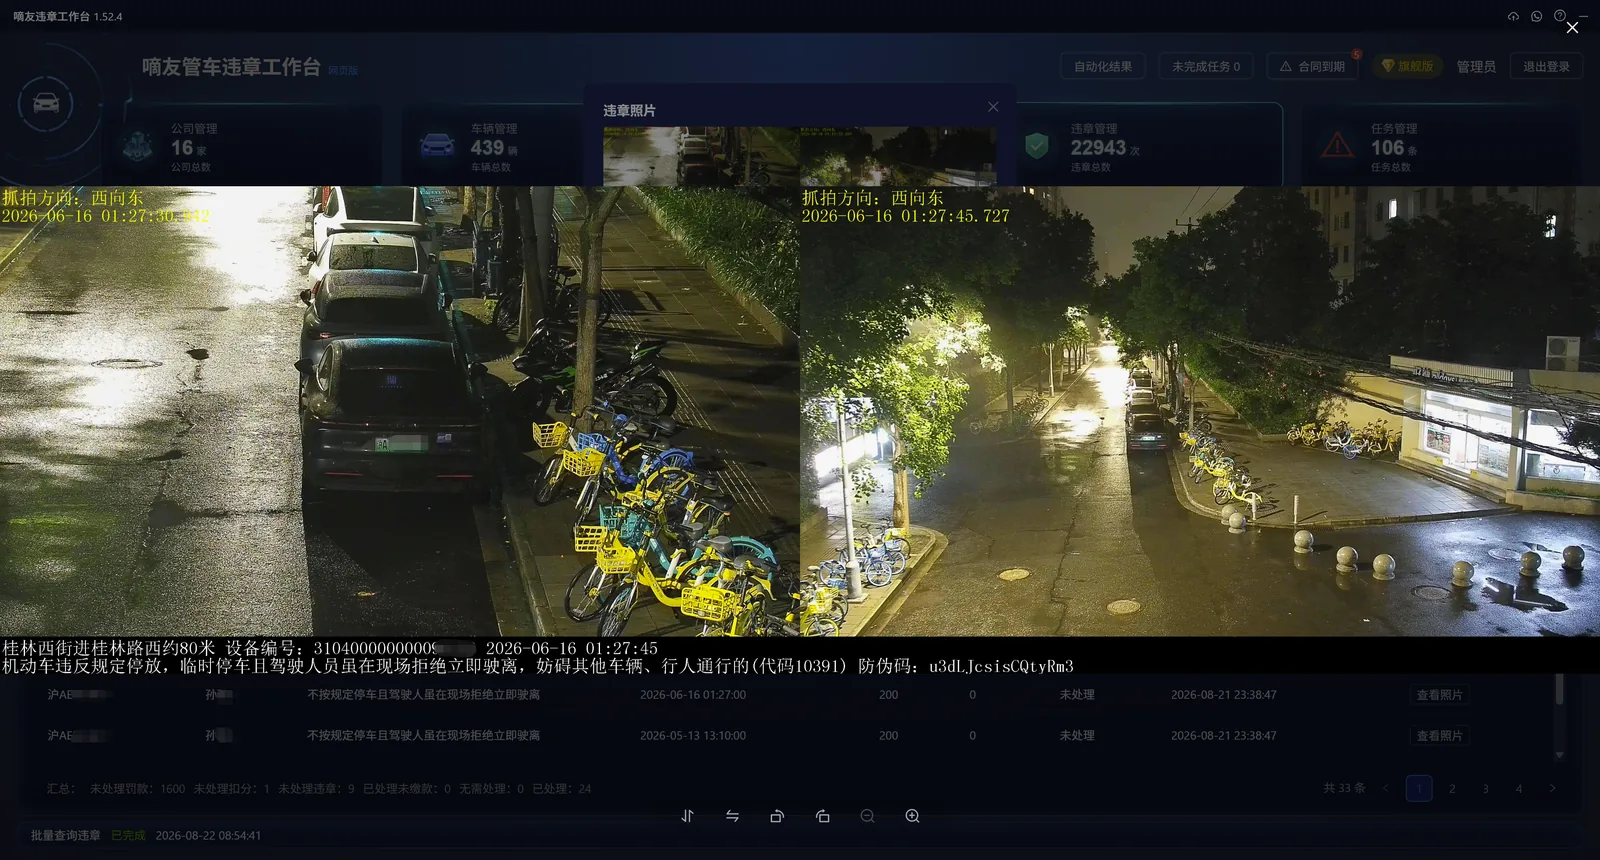Click the round car logo icon

click(x=46, y=103)
